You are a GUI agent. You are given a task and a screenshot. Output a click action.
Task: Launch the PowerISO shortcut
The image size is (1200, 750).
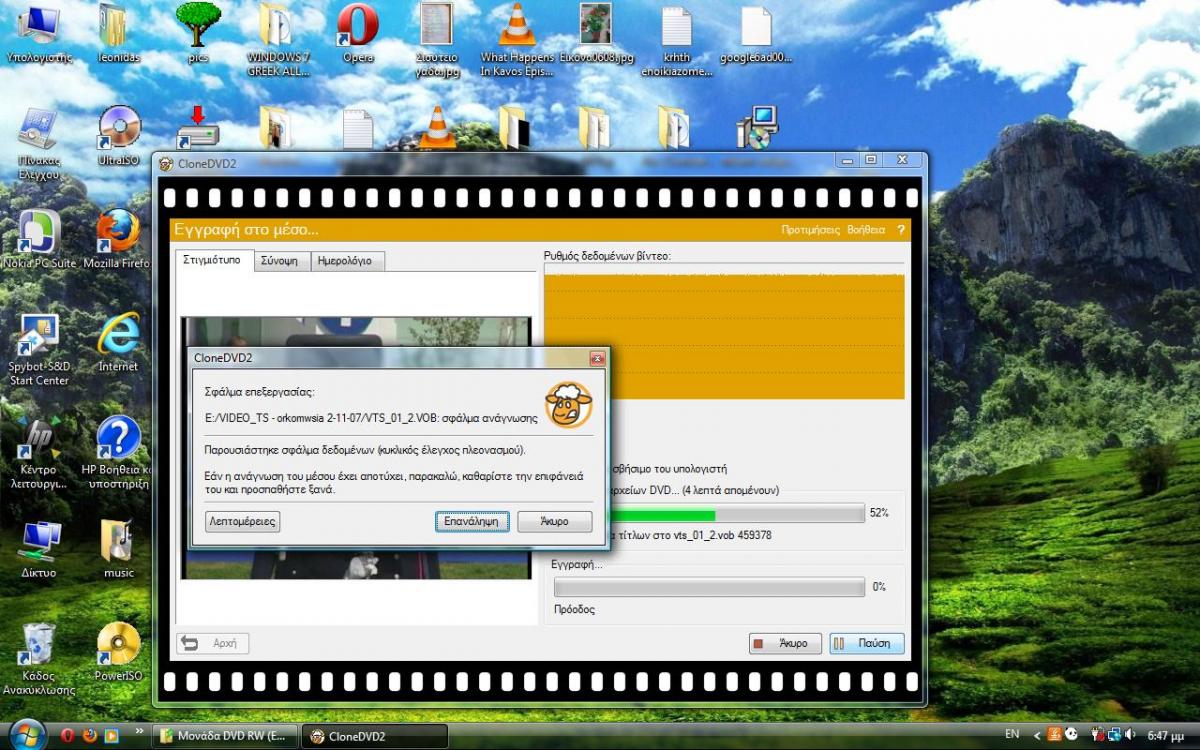tap(118, 652)
